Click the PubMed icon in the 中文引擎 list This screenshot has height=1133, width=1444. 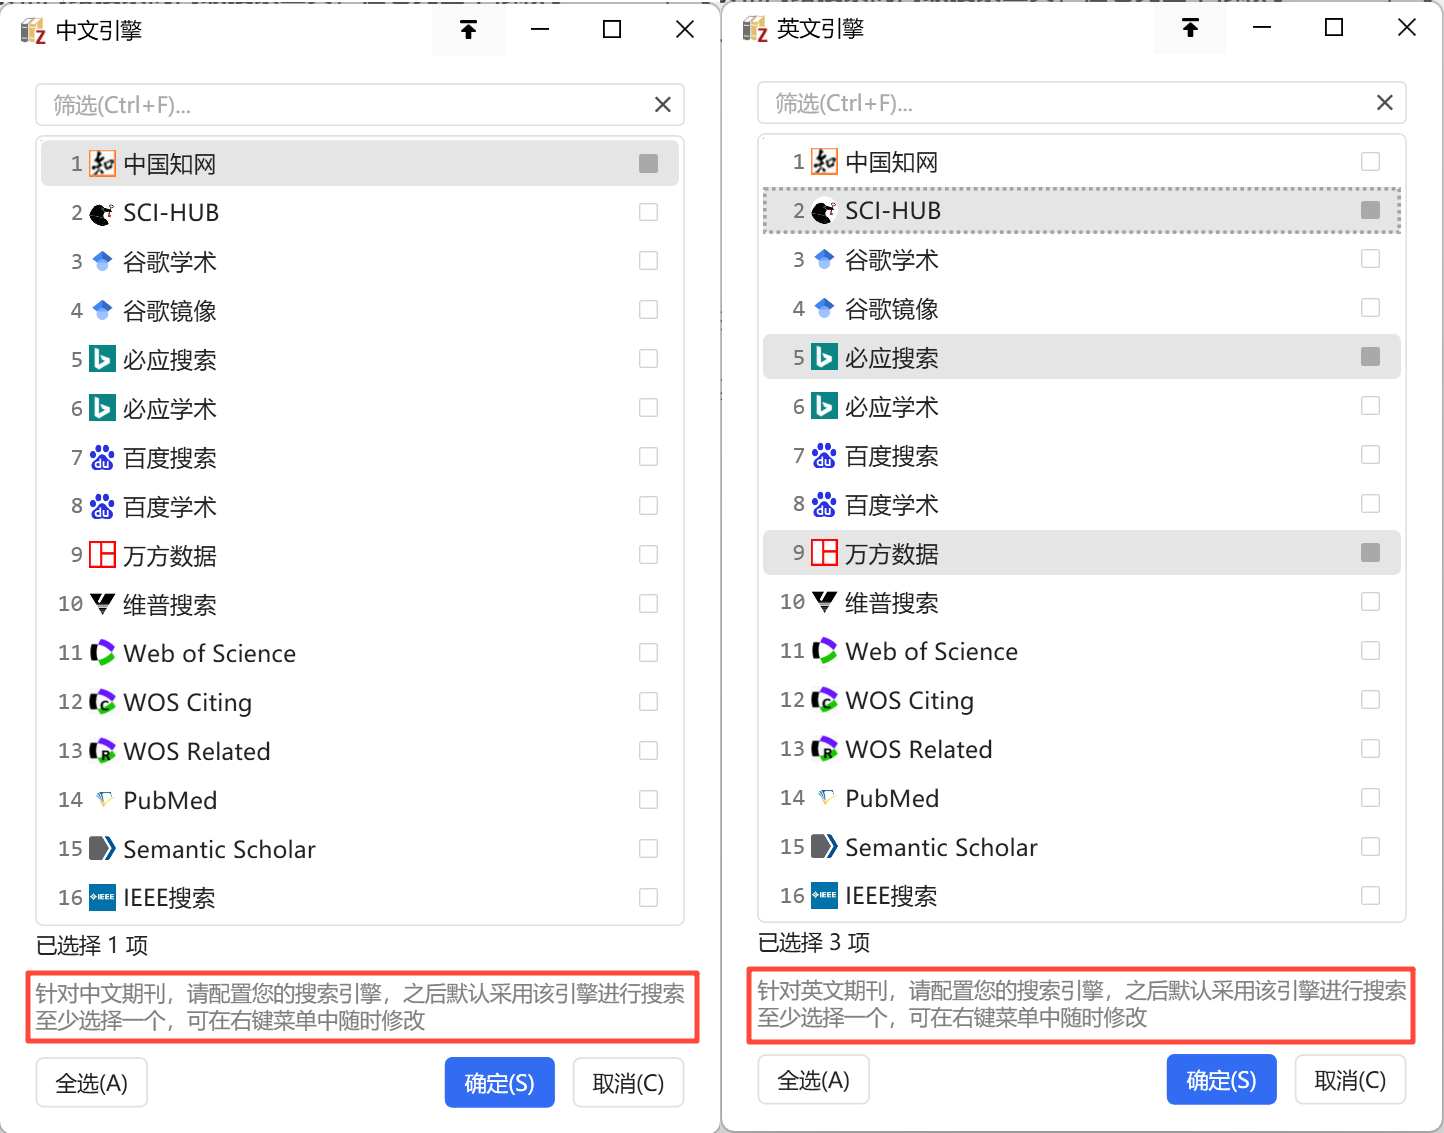coord(103,799)
